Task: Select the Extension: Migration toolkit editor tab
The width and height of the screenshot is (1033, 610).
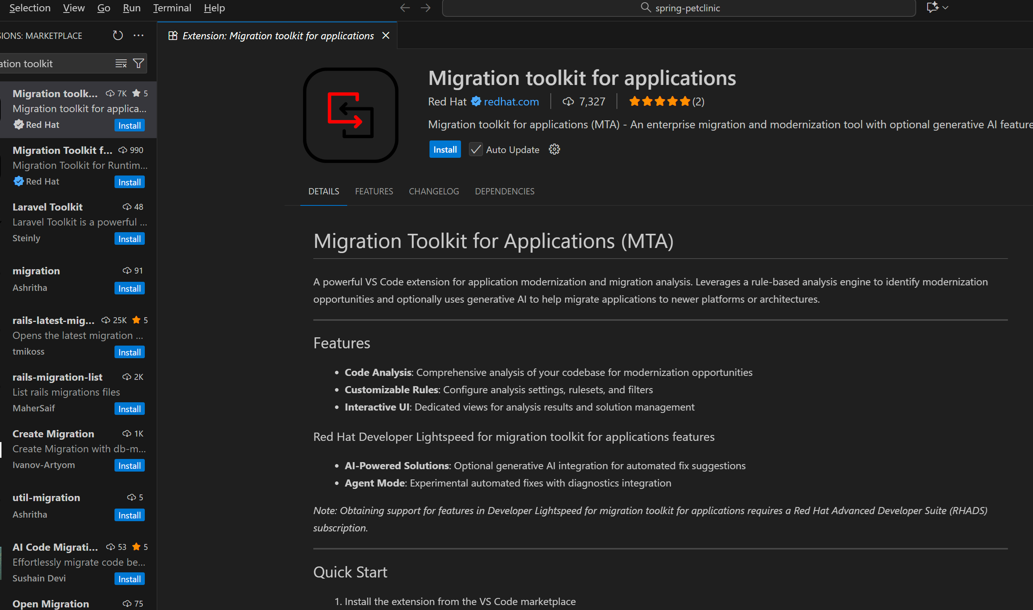Action: pyautogui.click(x=277, y=36)
